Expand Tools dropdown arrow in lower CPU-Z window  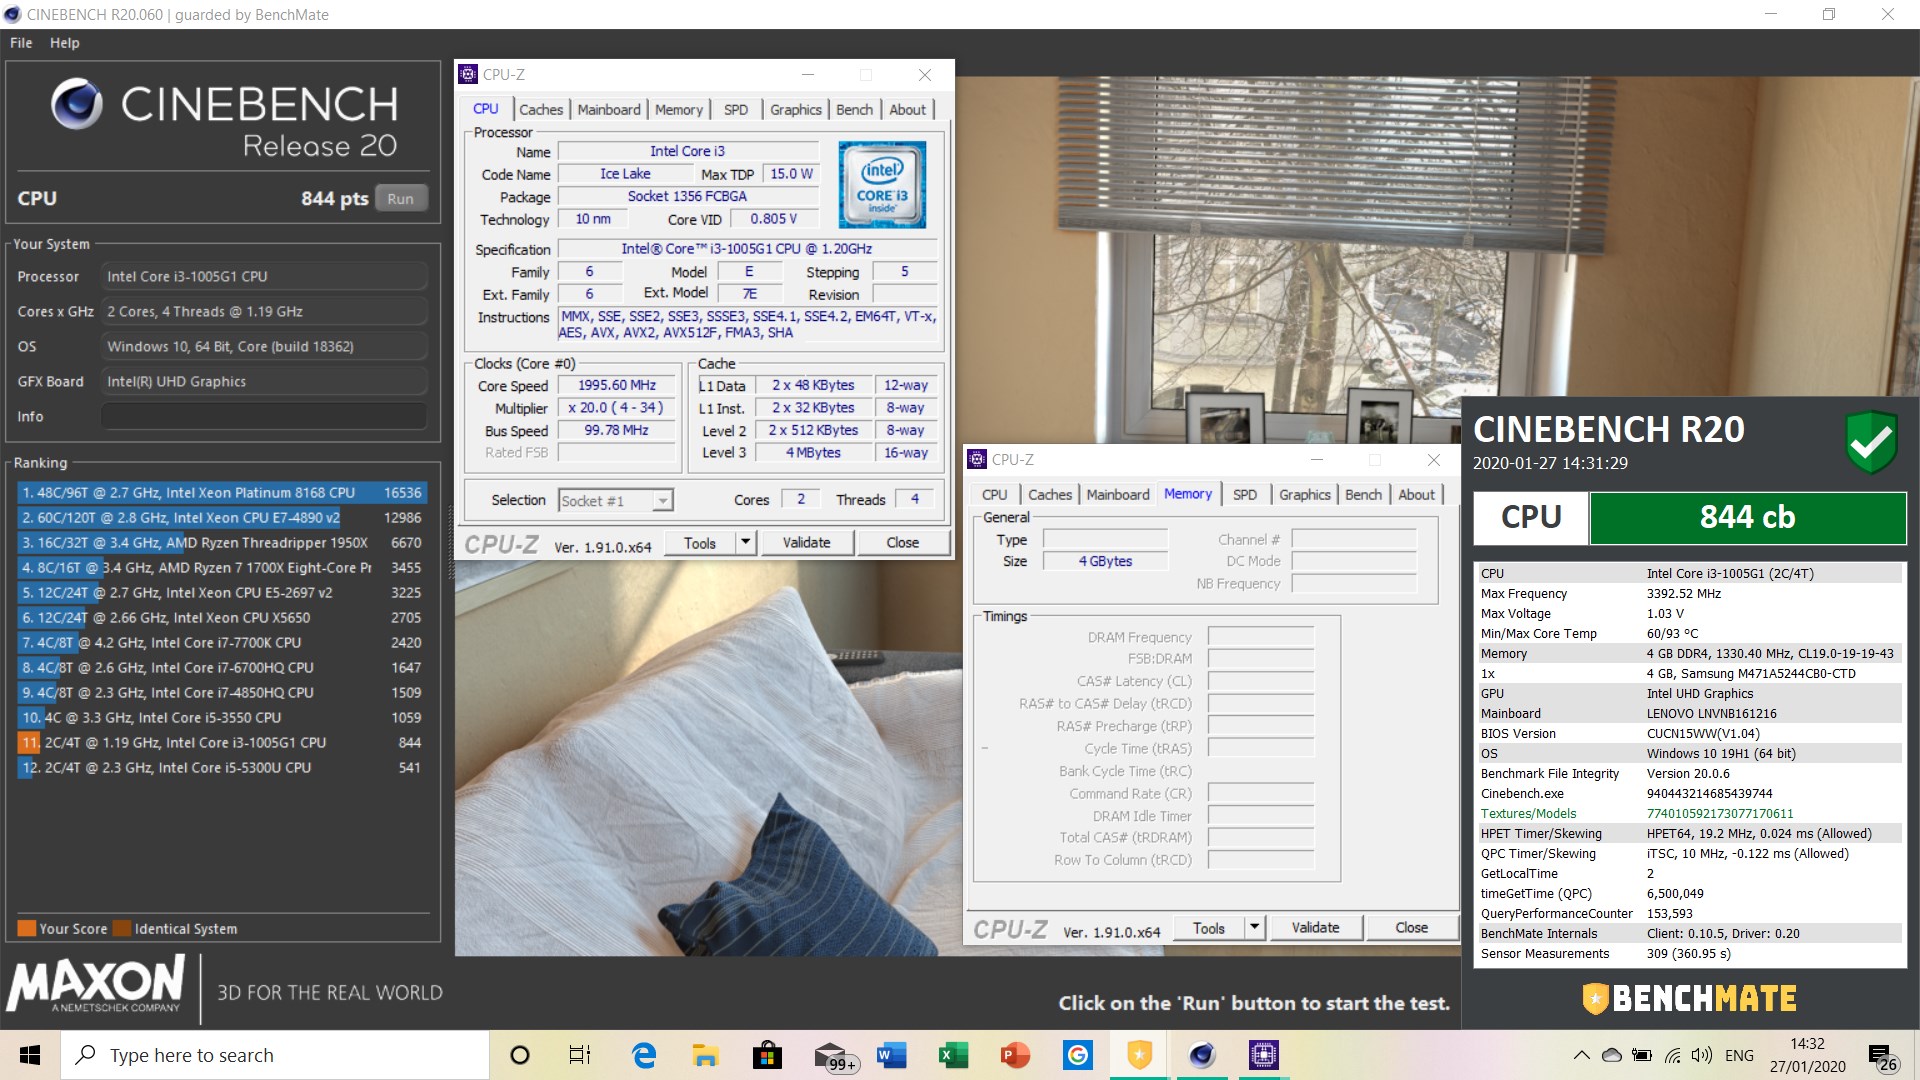coord(1254,927)
